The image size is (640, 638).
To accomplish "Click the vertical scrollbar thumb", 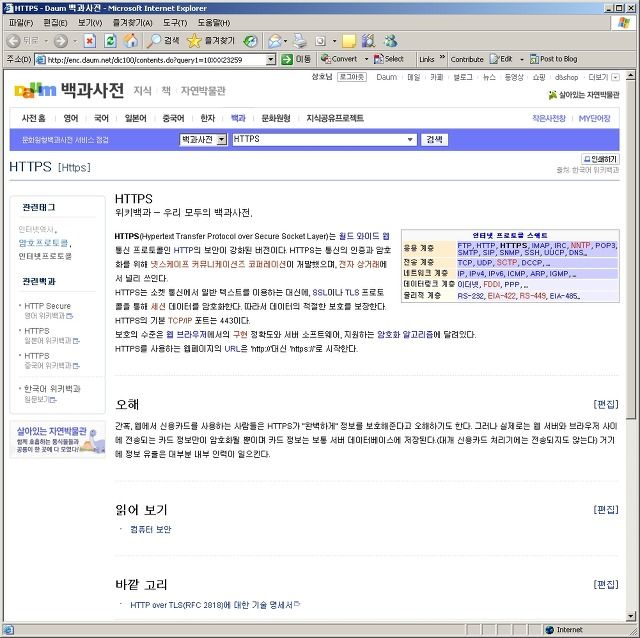I will click(631, 249).
